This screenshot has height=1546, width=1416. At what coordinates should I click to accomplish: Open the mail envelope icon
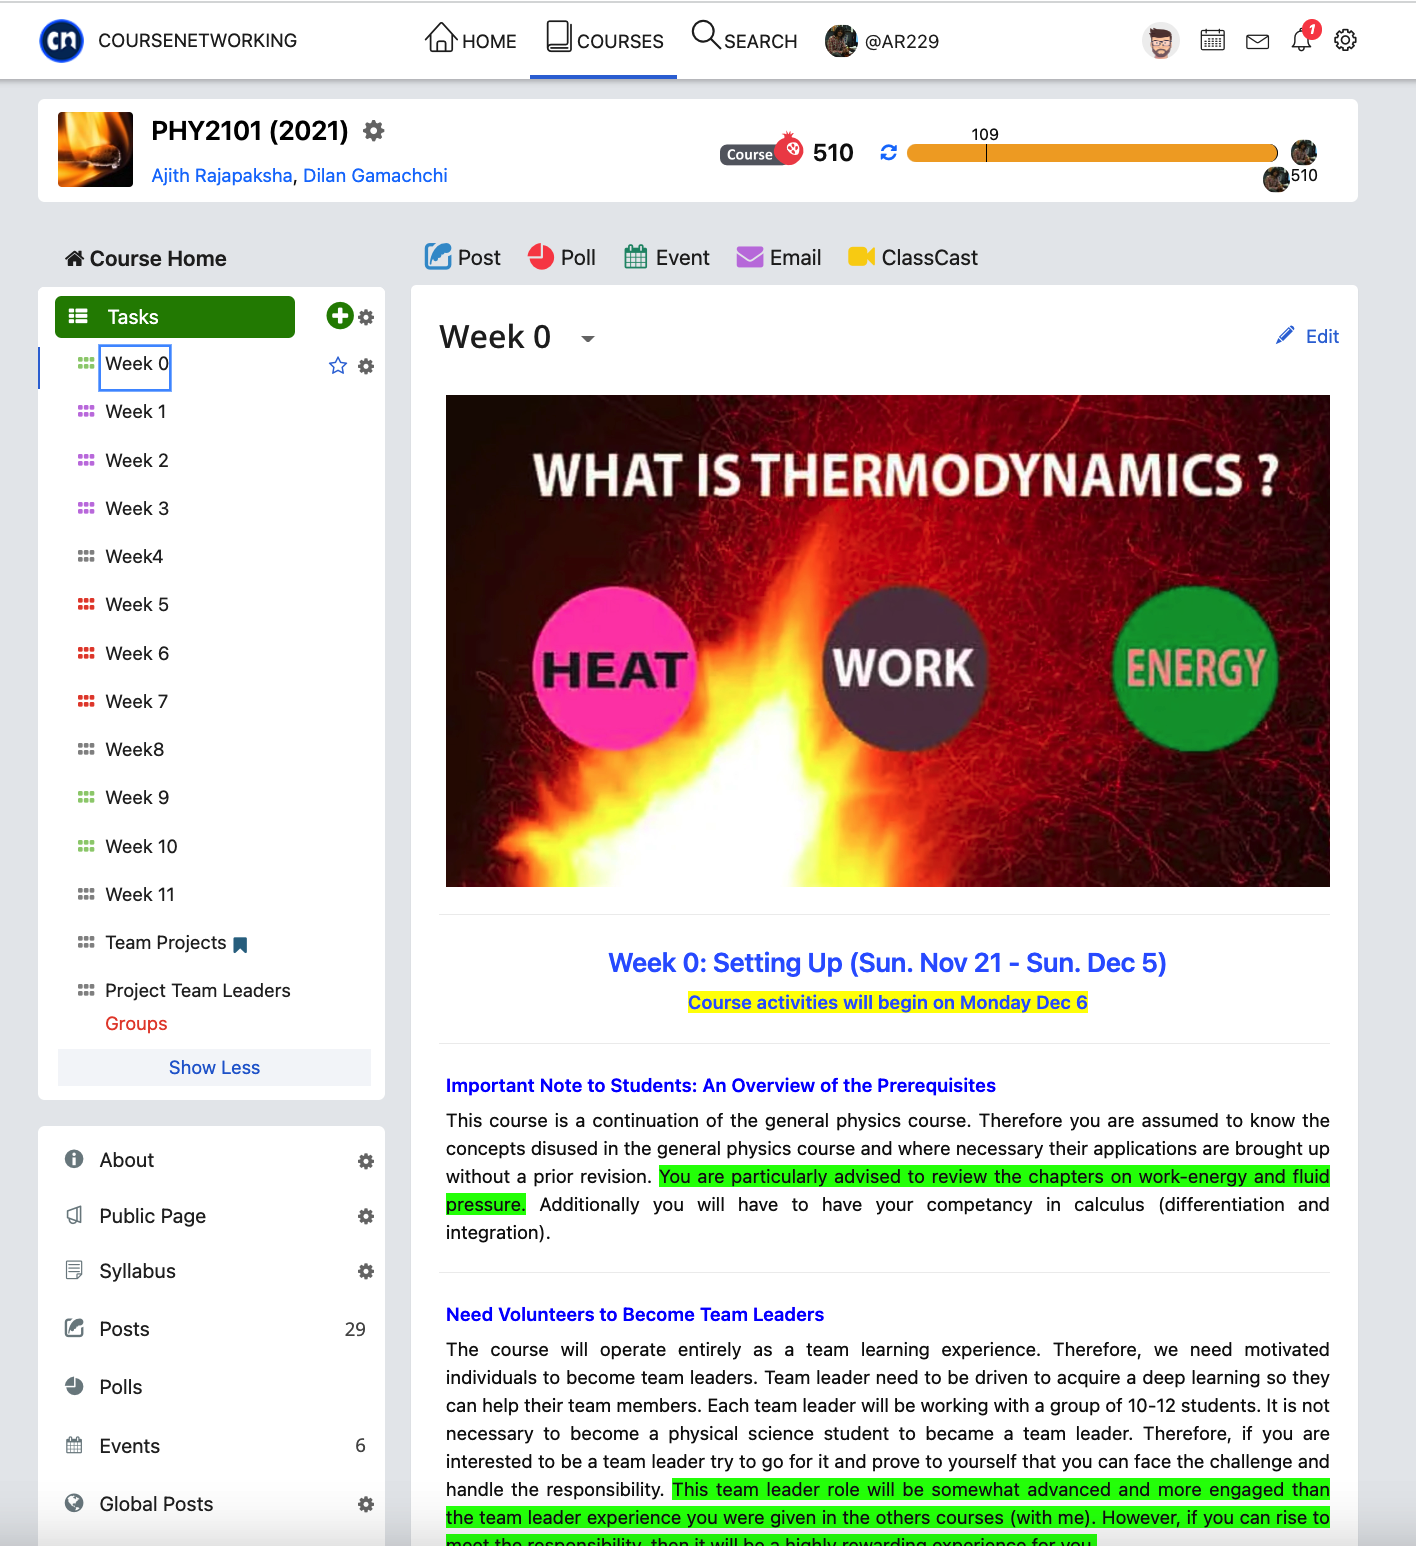click(1257, 41)
